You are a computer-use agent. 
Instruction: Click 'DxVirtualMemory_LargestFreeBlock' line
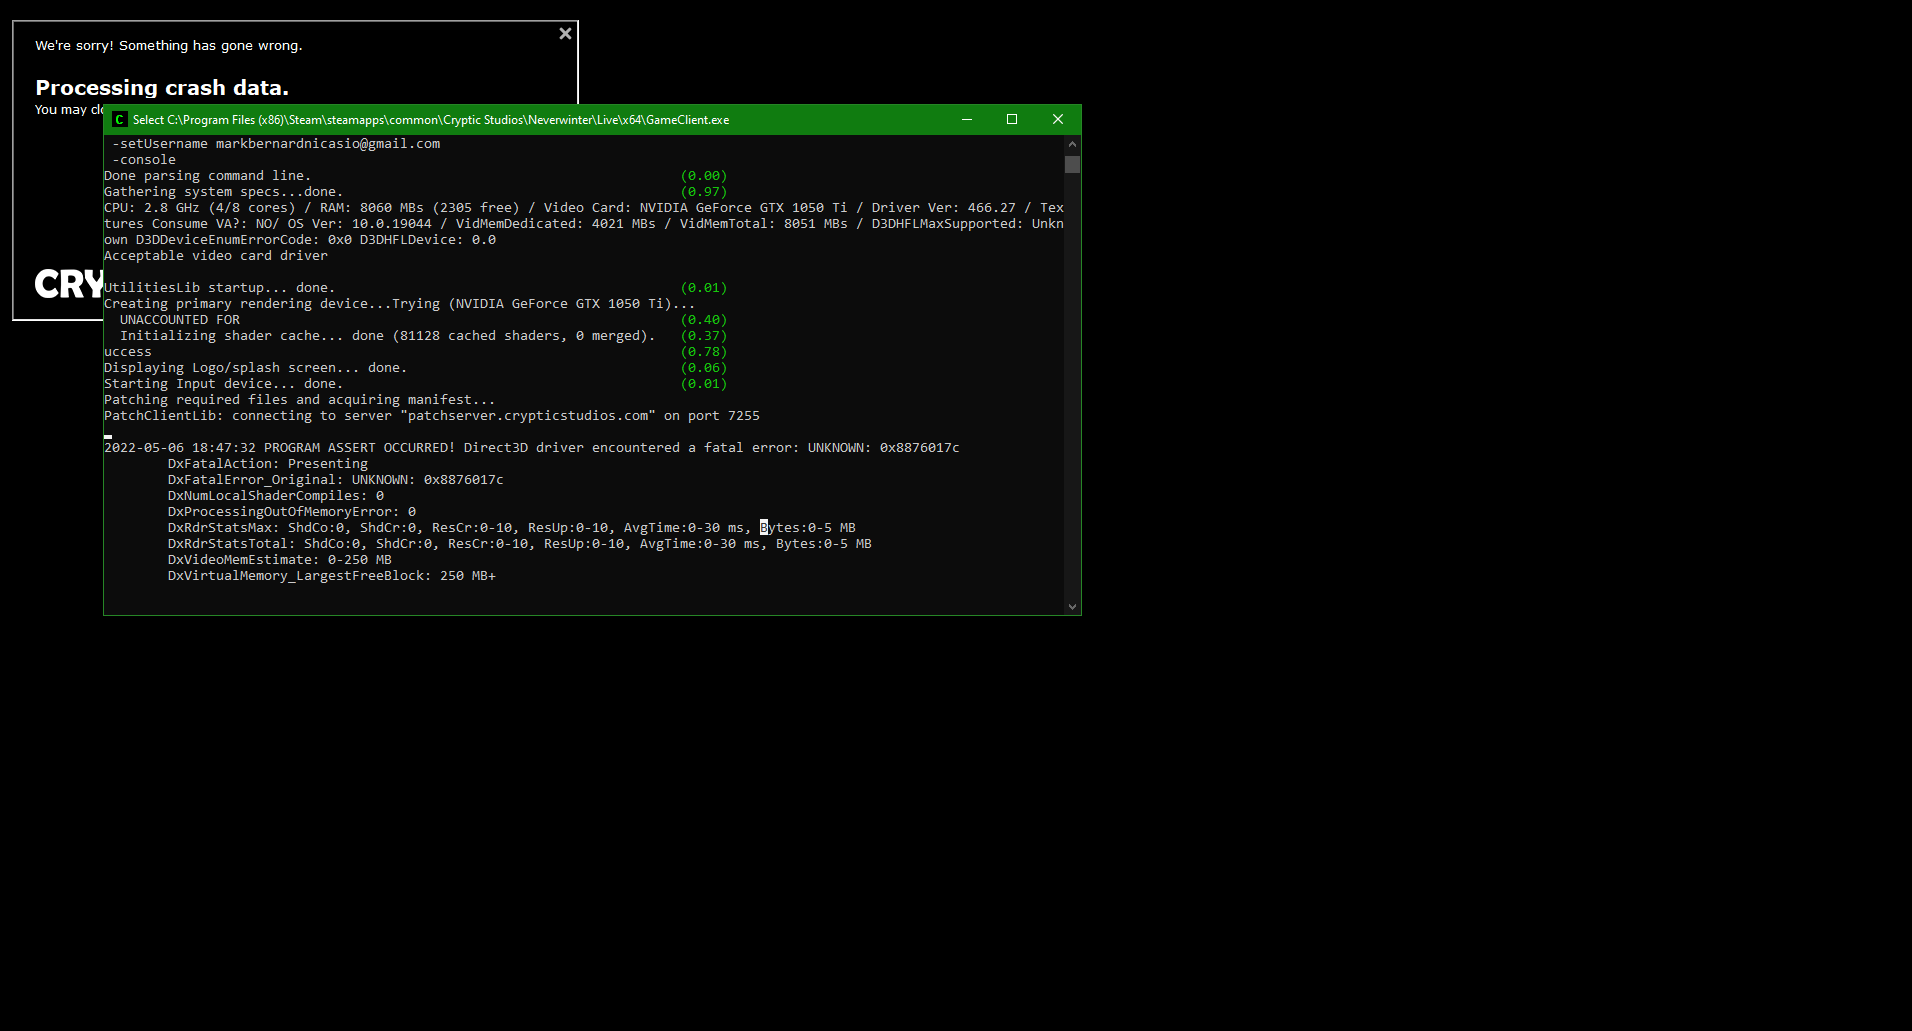pos(332,576)
